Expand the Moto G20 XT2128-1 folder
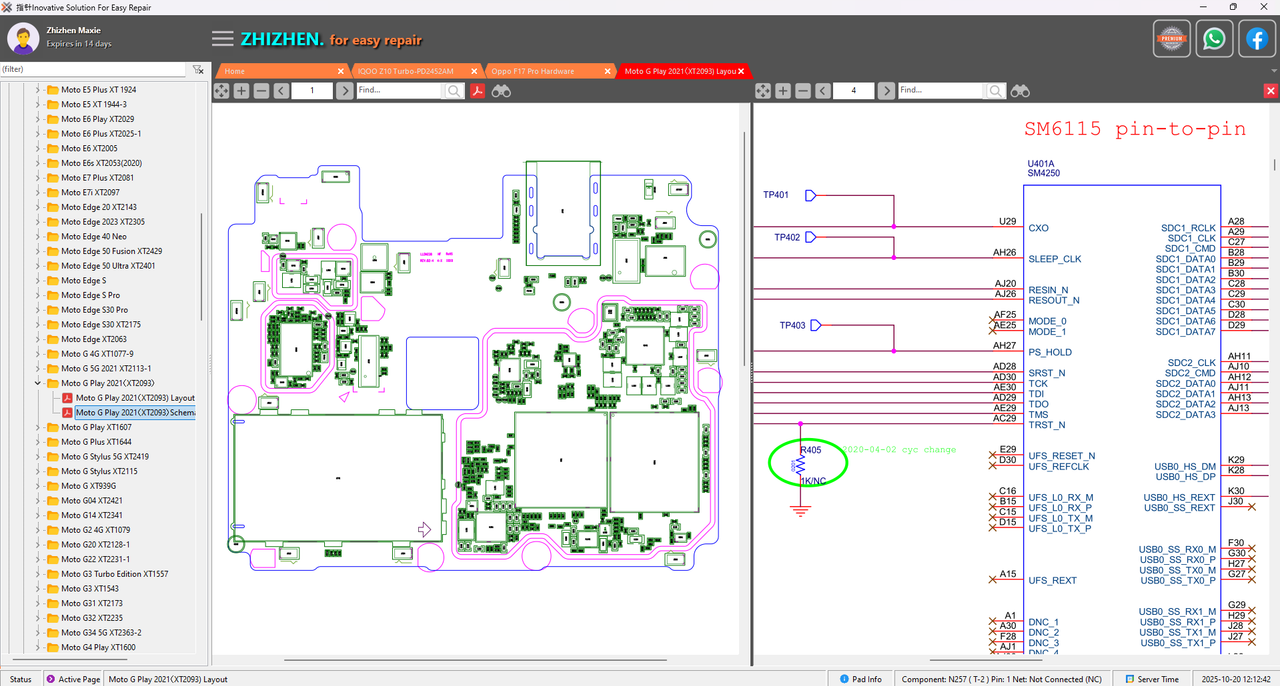The height and width of the screenshot is (686, 1280). (38, 545)
